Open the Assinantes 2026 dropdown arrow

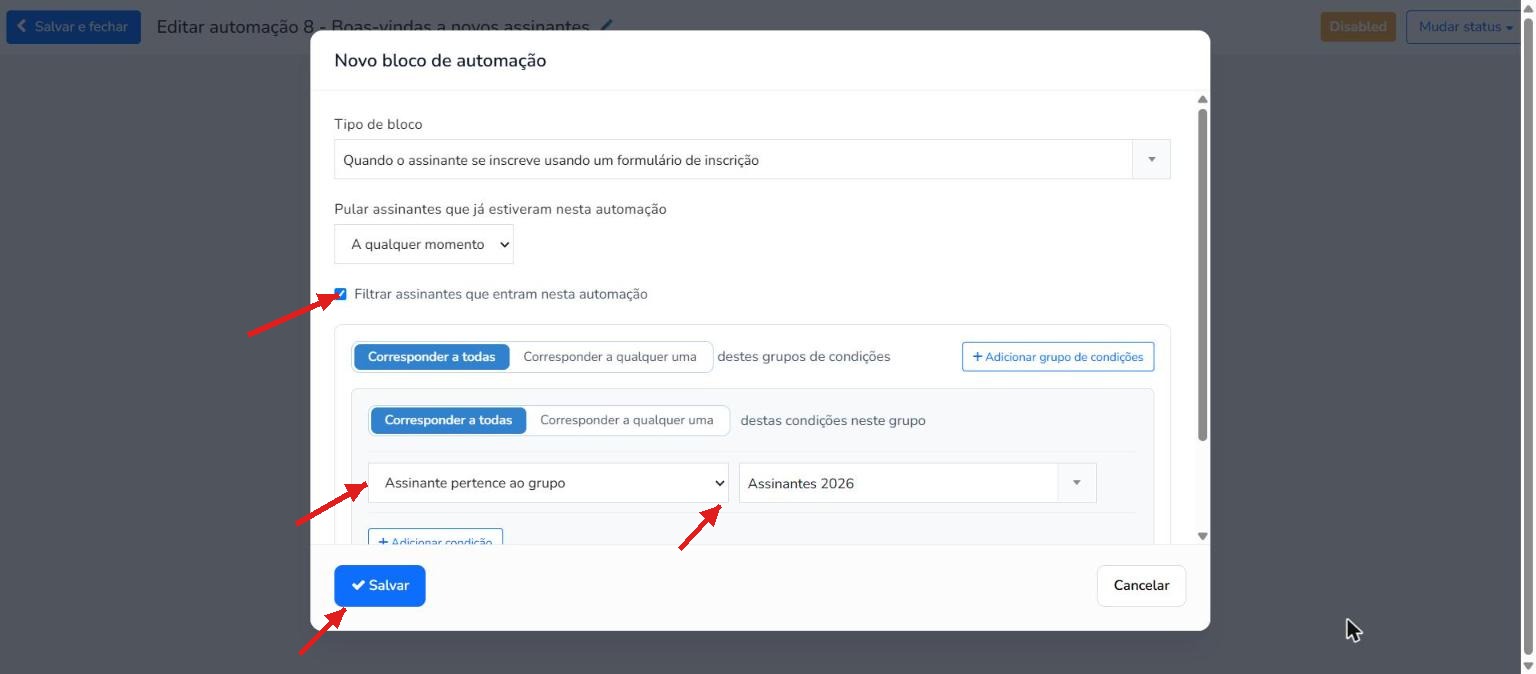[1077, 483]
